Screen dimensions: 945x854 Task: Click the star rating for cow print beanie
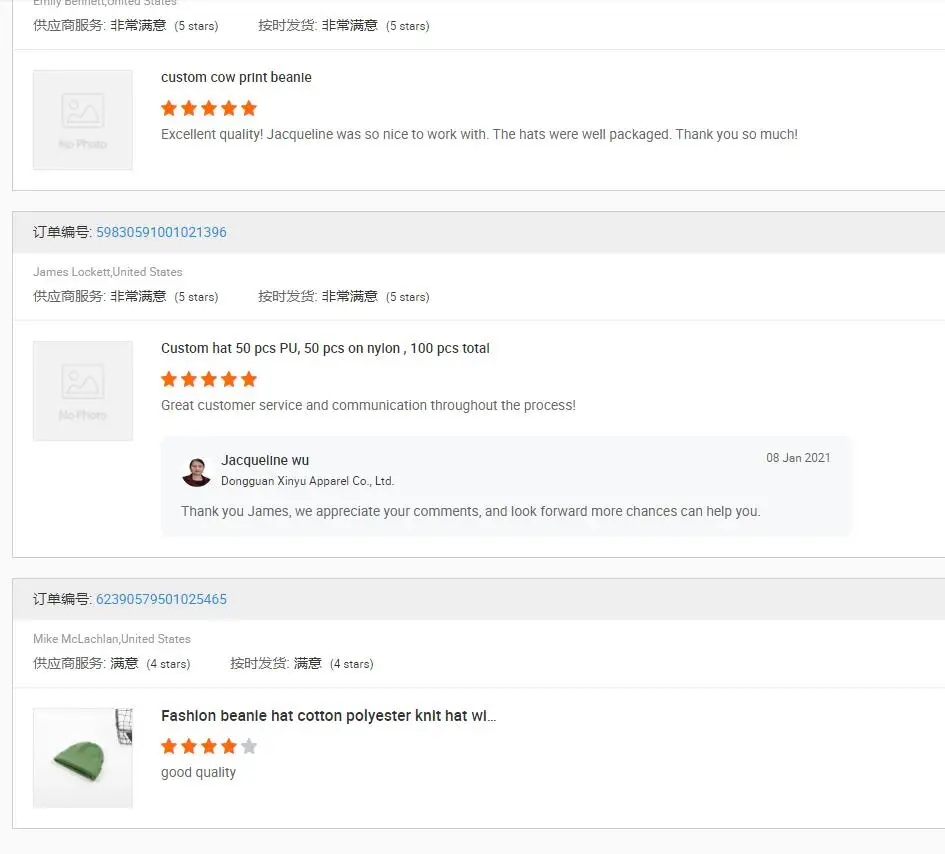click(x=209, y=108)
